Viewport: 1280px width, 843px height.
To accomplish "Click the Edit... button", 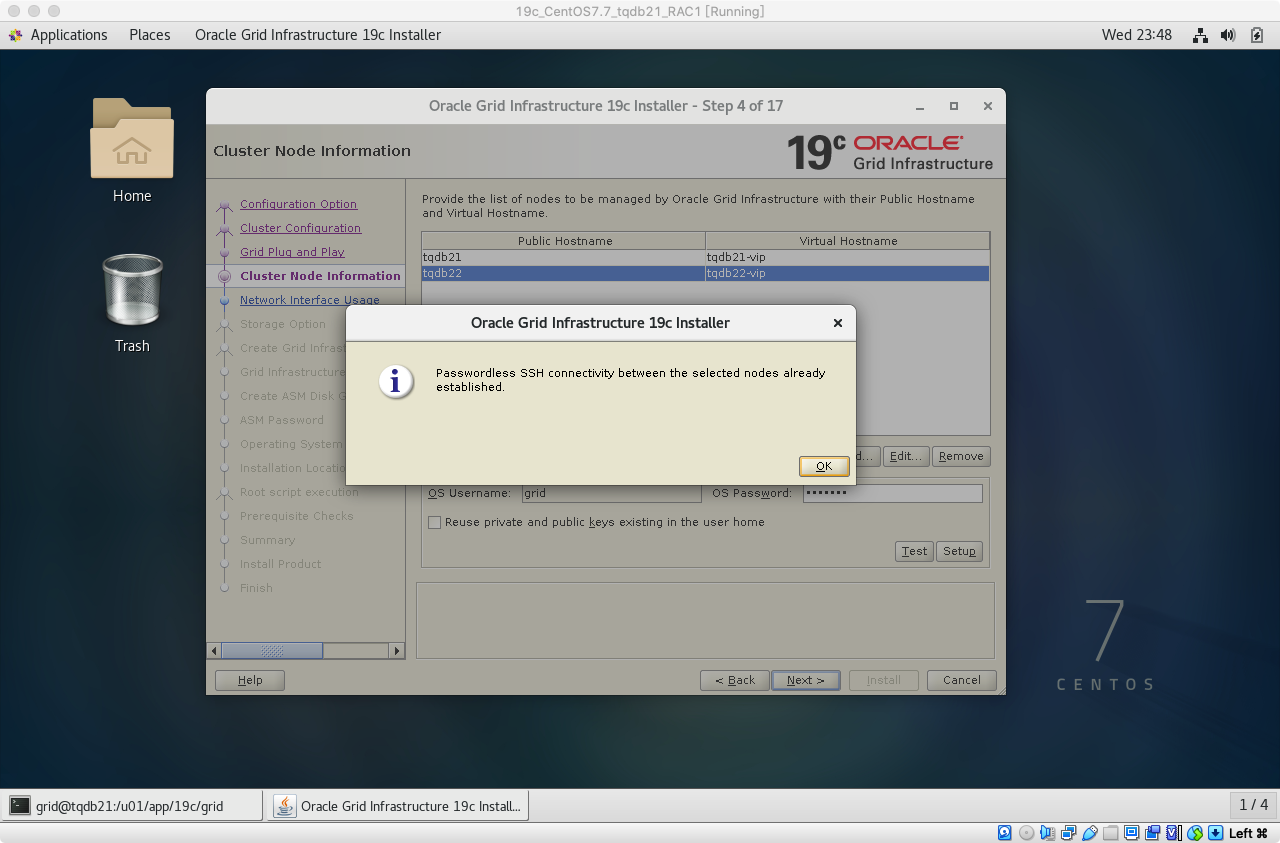I will (906, 456).
